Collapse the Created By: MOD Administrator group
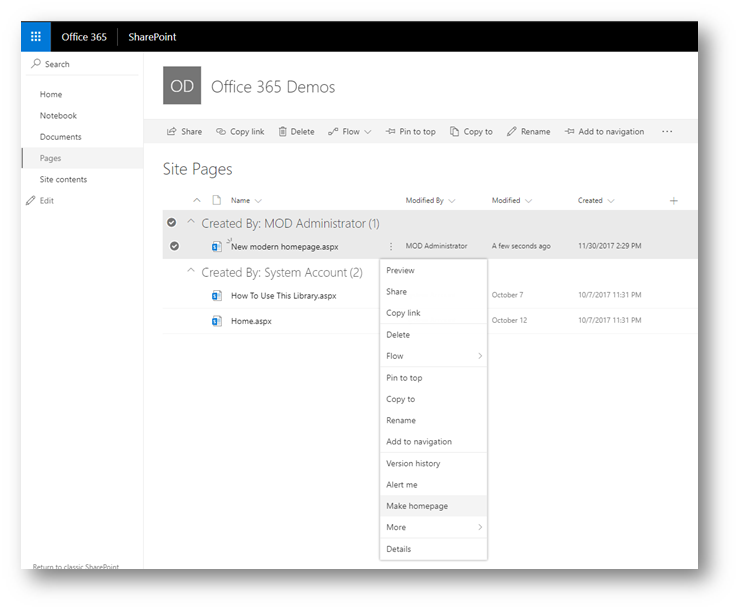The width and height of the screenshot is (740, 611). (191, 221)
